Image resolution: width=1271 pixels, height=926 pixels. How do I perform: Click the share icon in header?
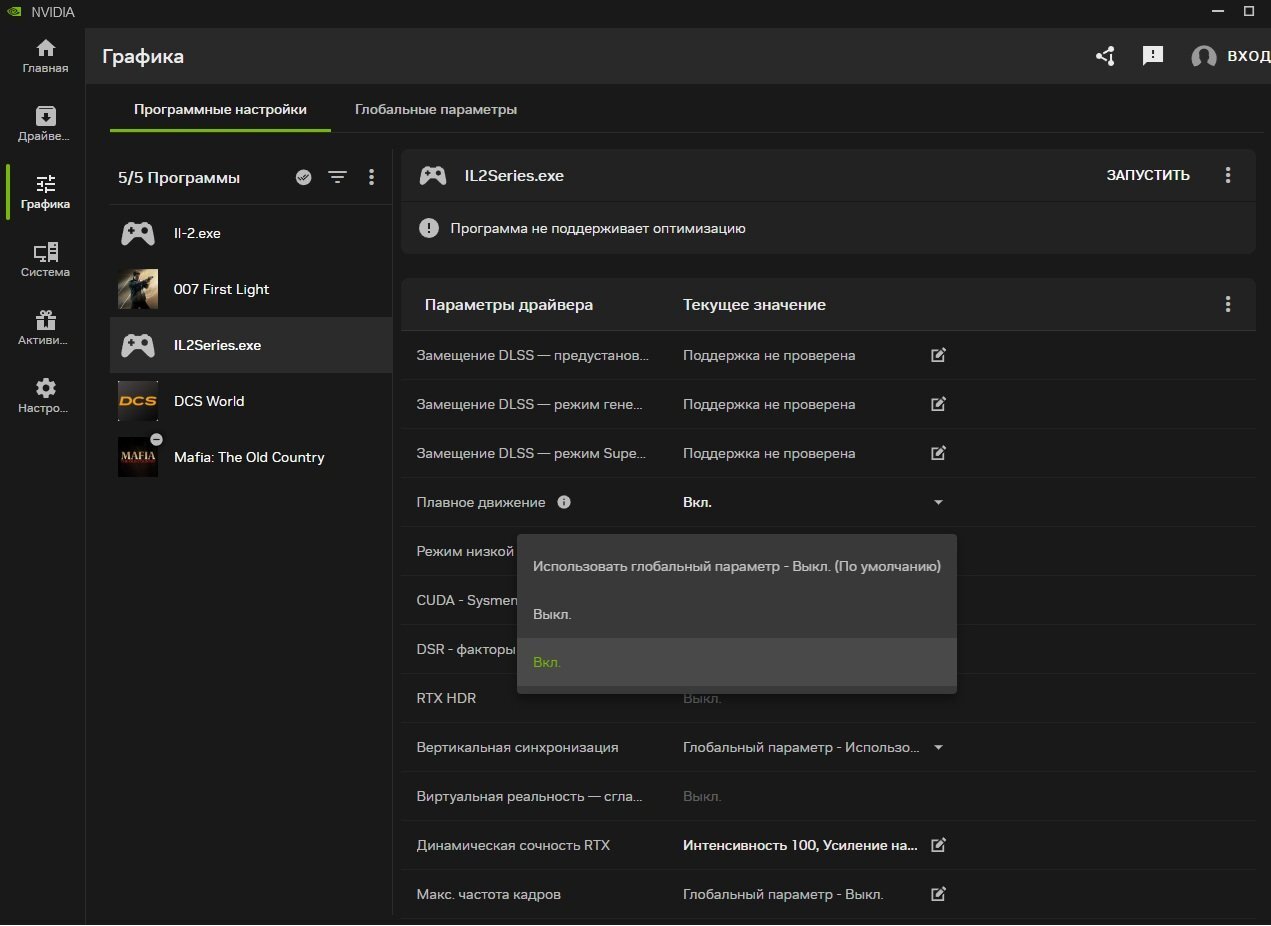click(1105, 56)
